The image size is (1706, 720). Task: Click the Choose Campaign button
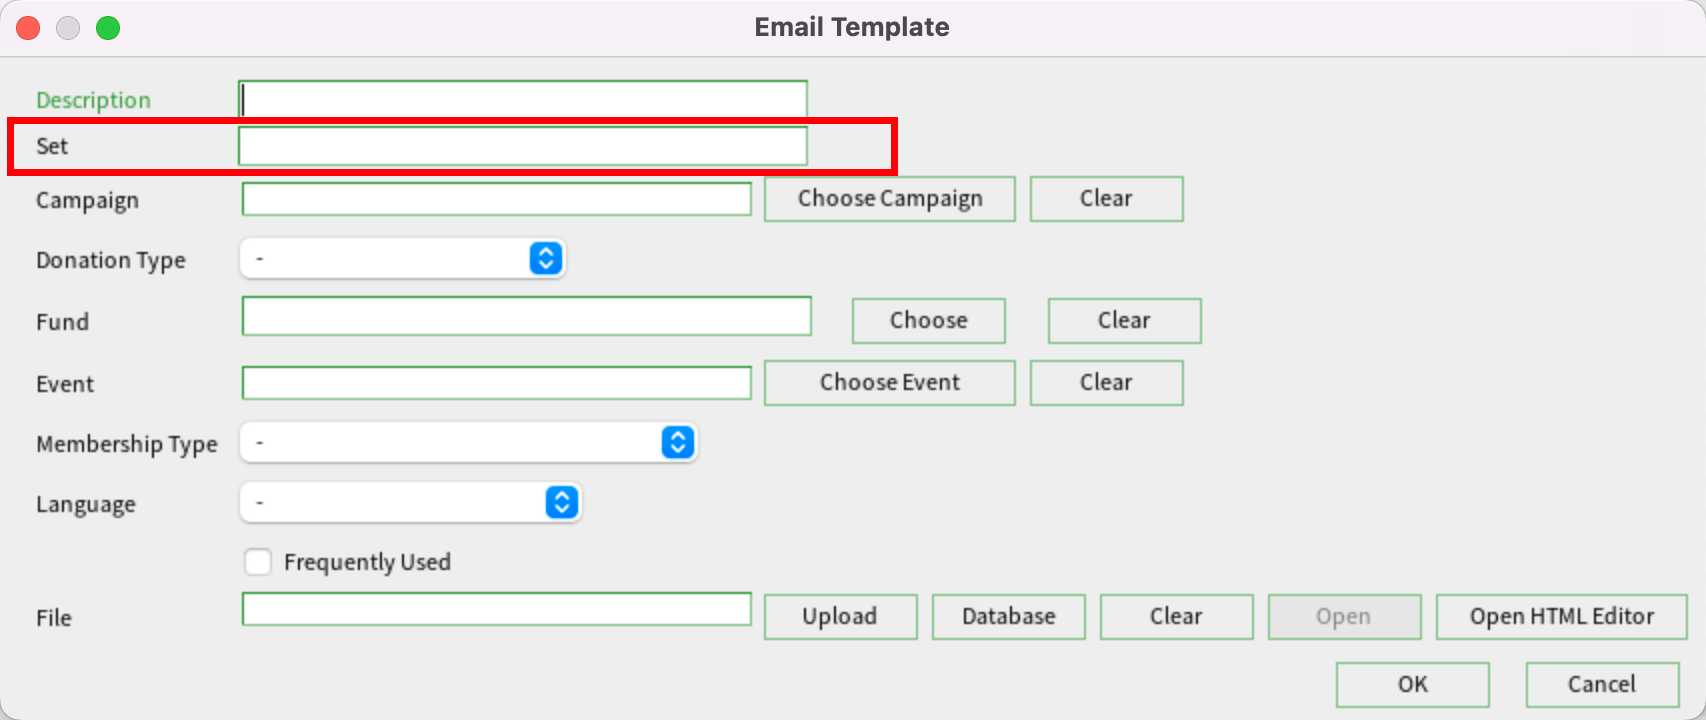tap(888, 198)
